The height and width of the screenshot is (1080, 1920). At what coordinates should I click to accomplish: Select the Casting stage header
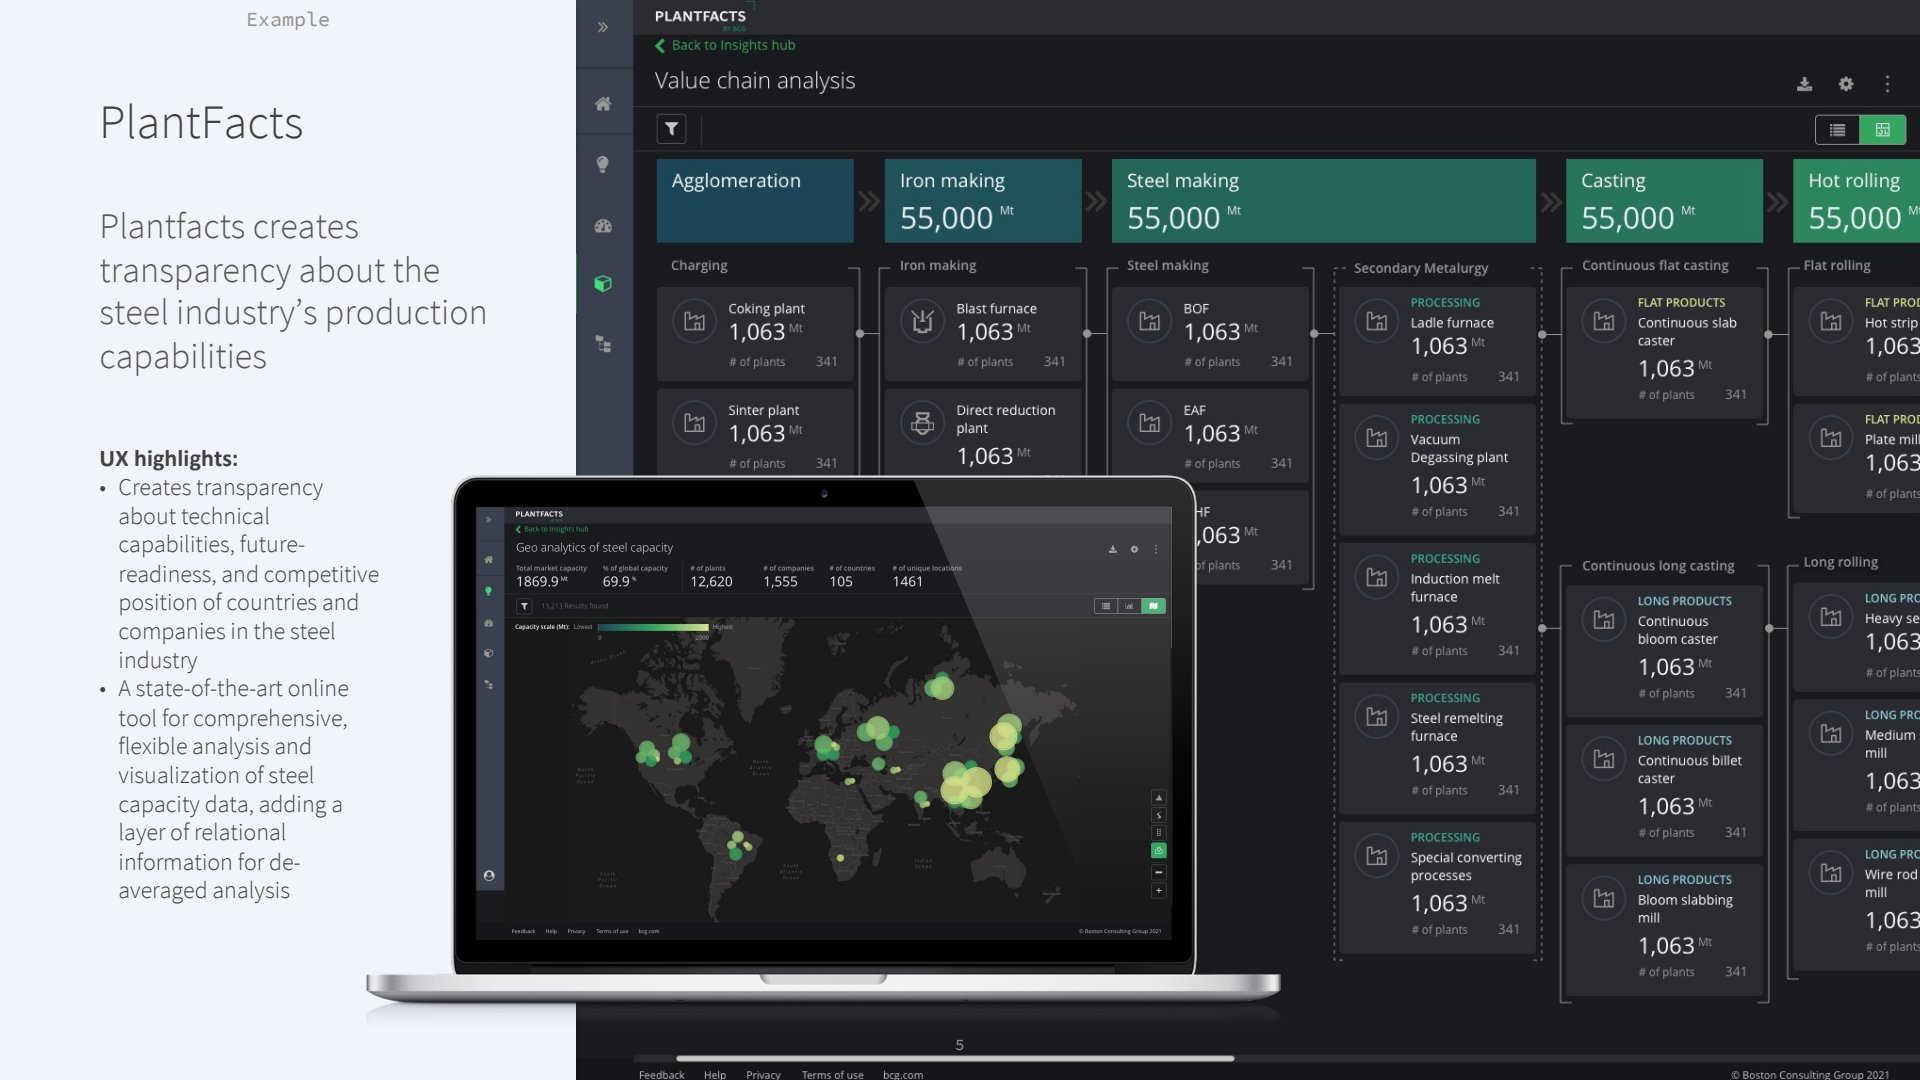(1664, 200)
